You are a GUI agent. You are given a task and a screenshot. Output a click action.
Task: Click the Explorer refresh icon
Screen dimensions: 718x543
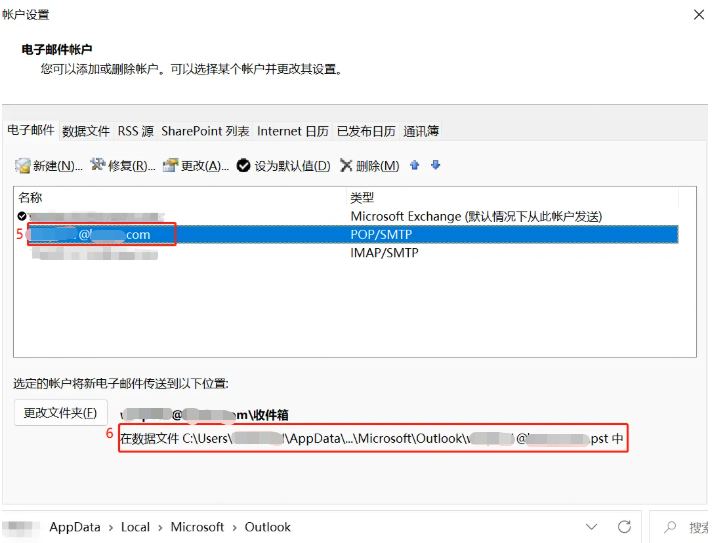click(624, 527)
